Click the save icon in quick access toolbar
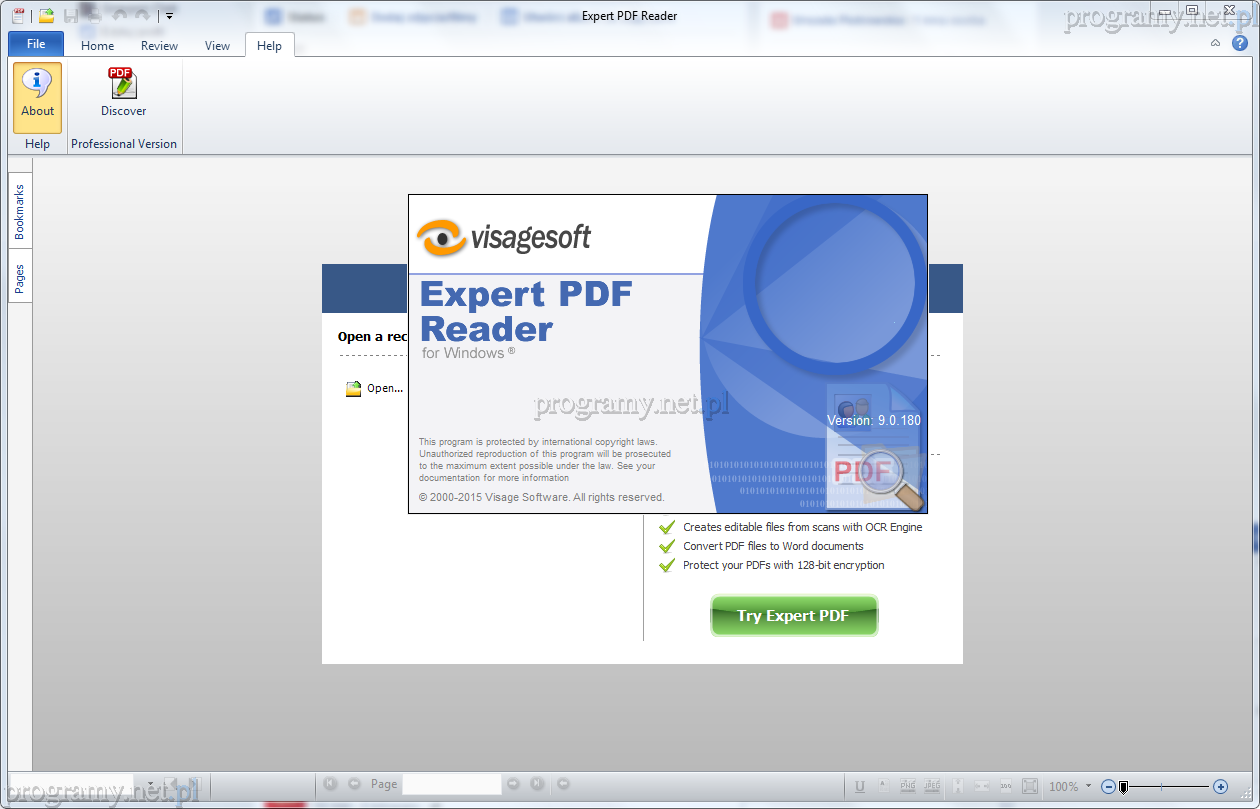This screenshot has width=1260, height=809. point(71,15)
